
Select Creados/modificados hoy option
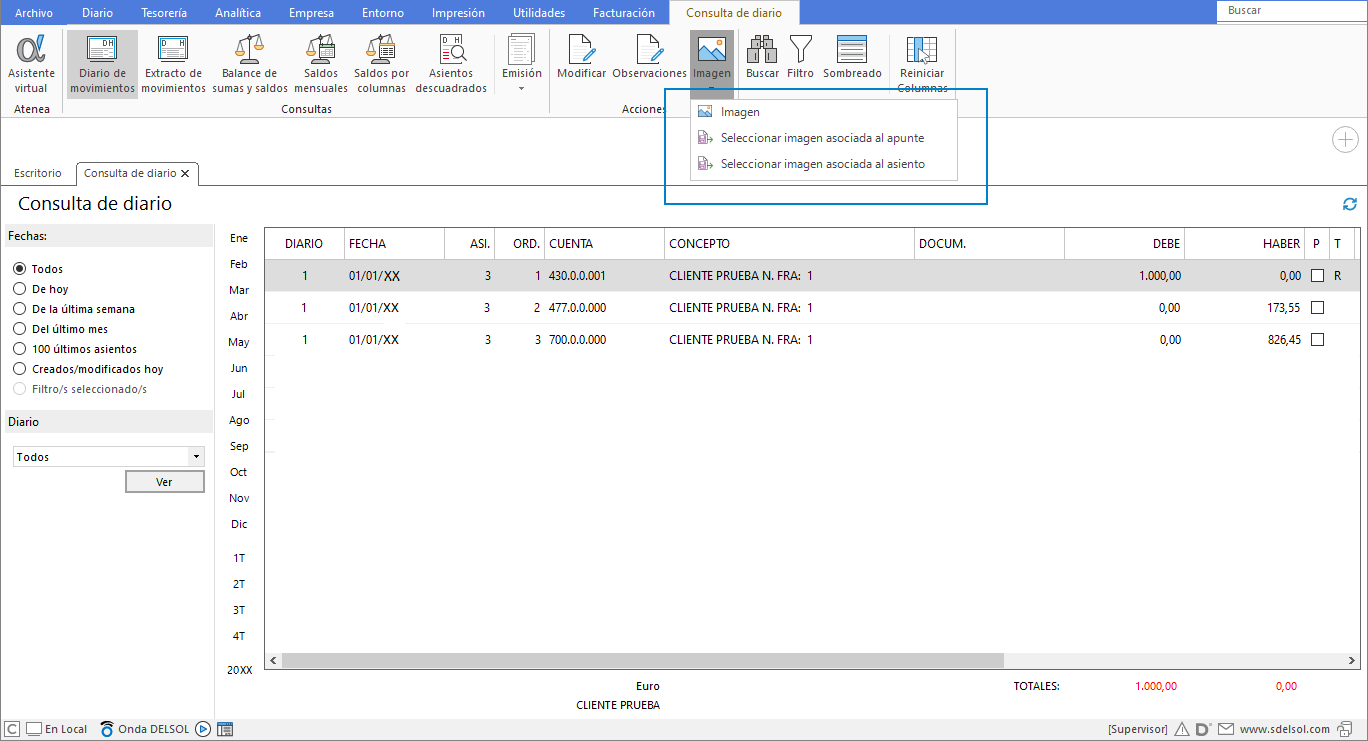19,369
